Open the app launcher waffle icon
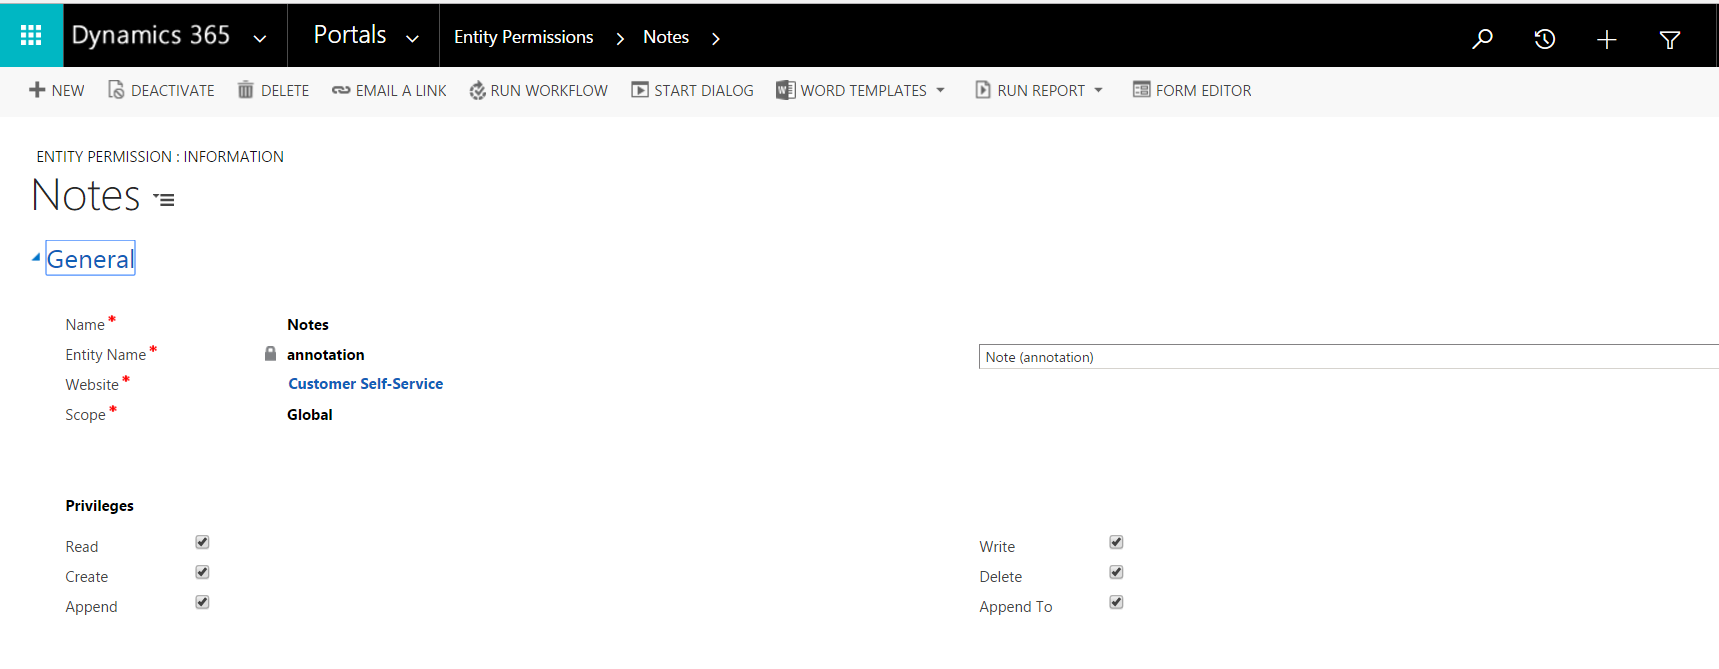The image size is (1719, 669). [31, 36]
